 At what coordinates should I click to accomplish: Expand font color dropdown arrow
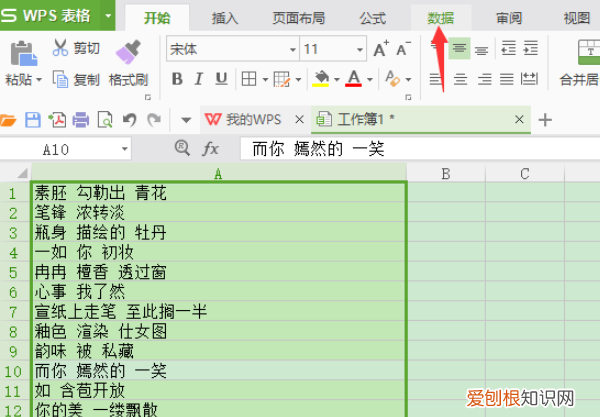pyautogui.click(x=369, y=80)
